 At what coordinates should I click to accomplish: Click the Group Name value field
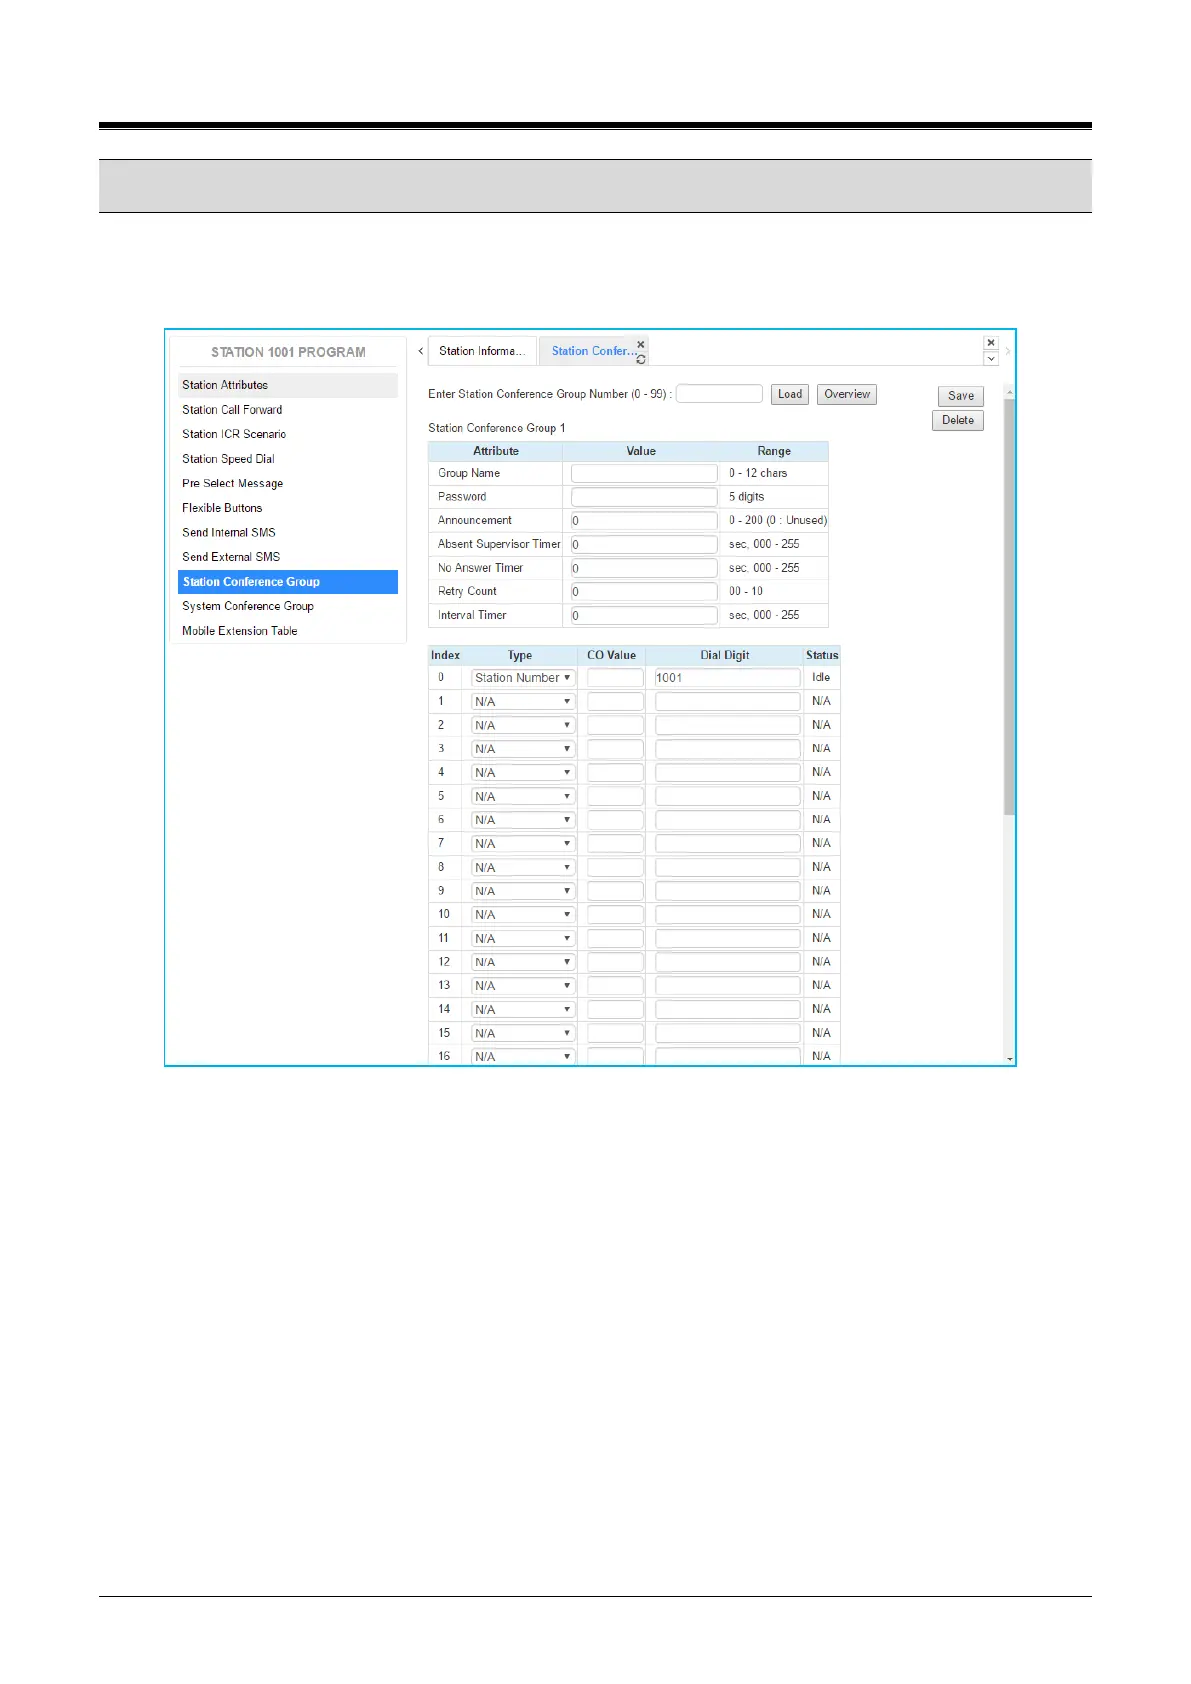[x=644, y=473]
